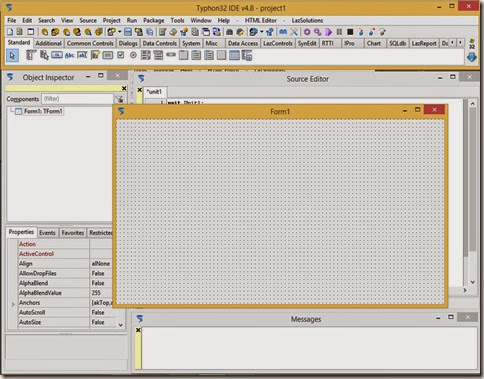Select the TEdit component icon
Image resolution: width=484 pixels, height=379 pixels.
click(x=82, y=55)
